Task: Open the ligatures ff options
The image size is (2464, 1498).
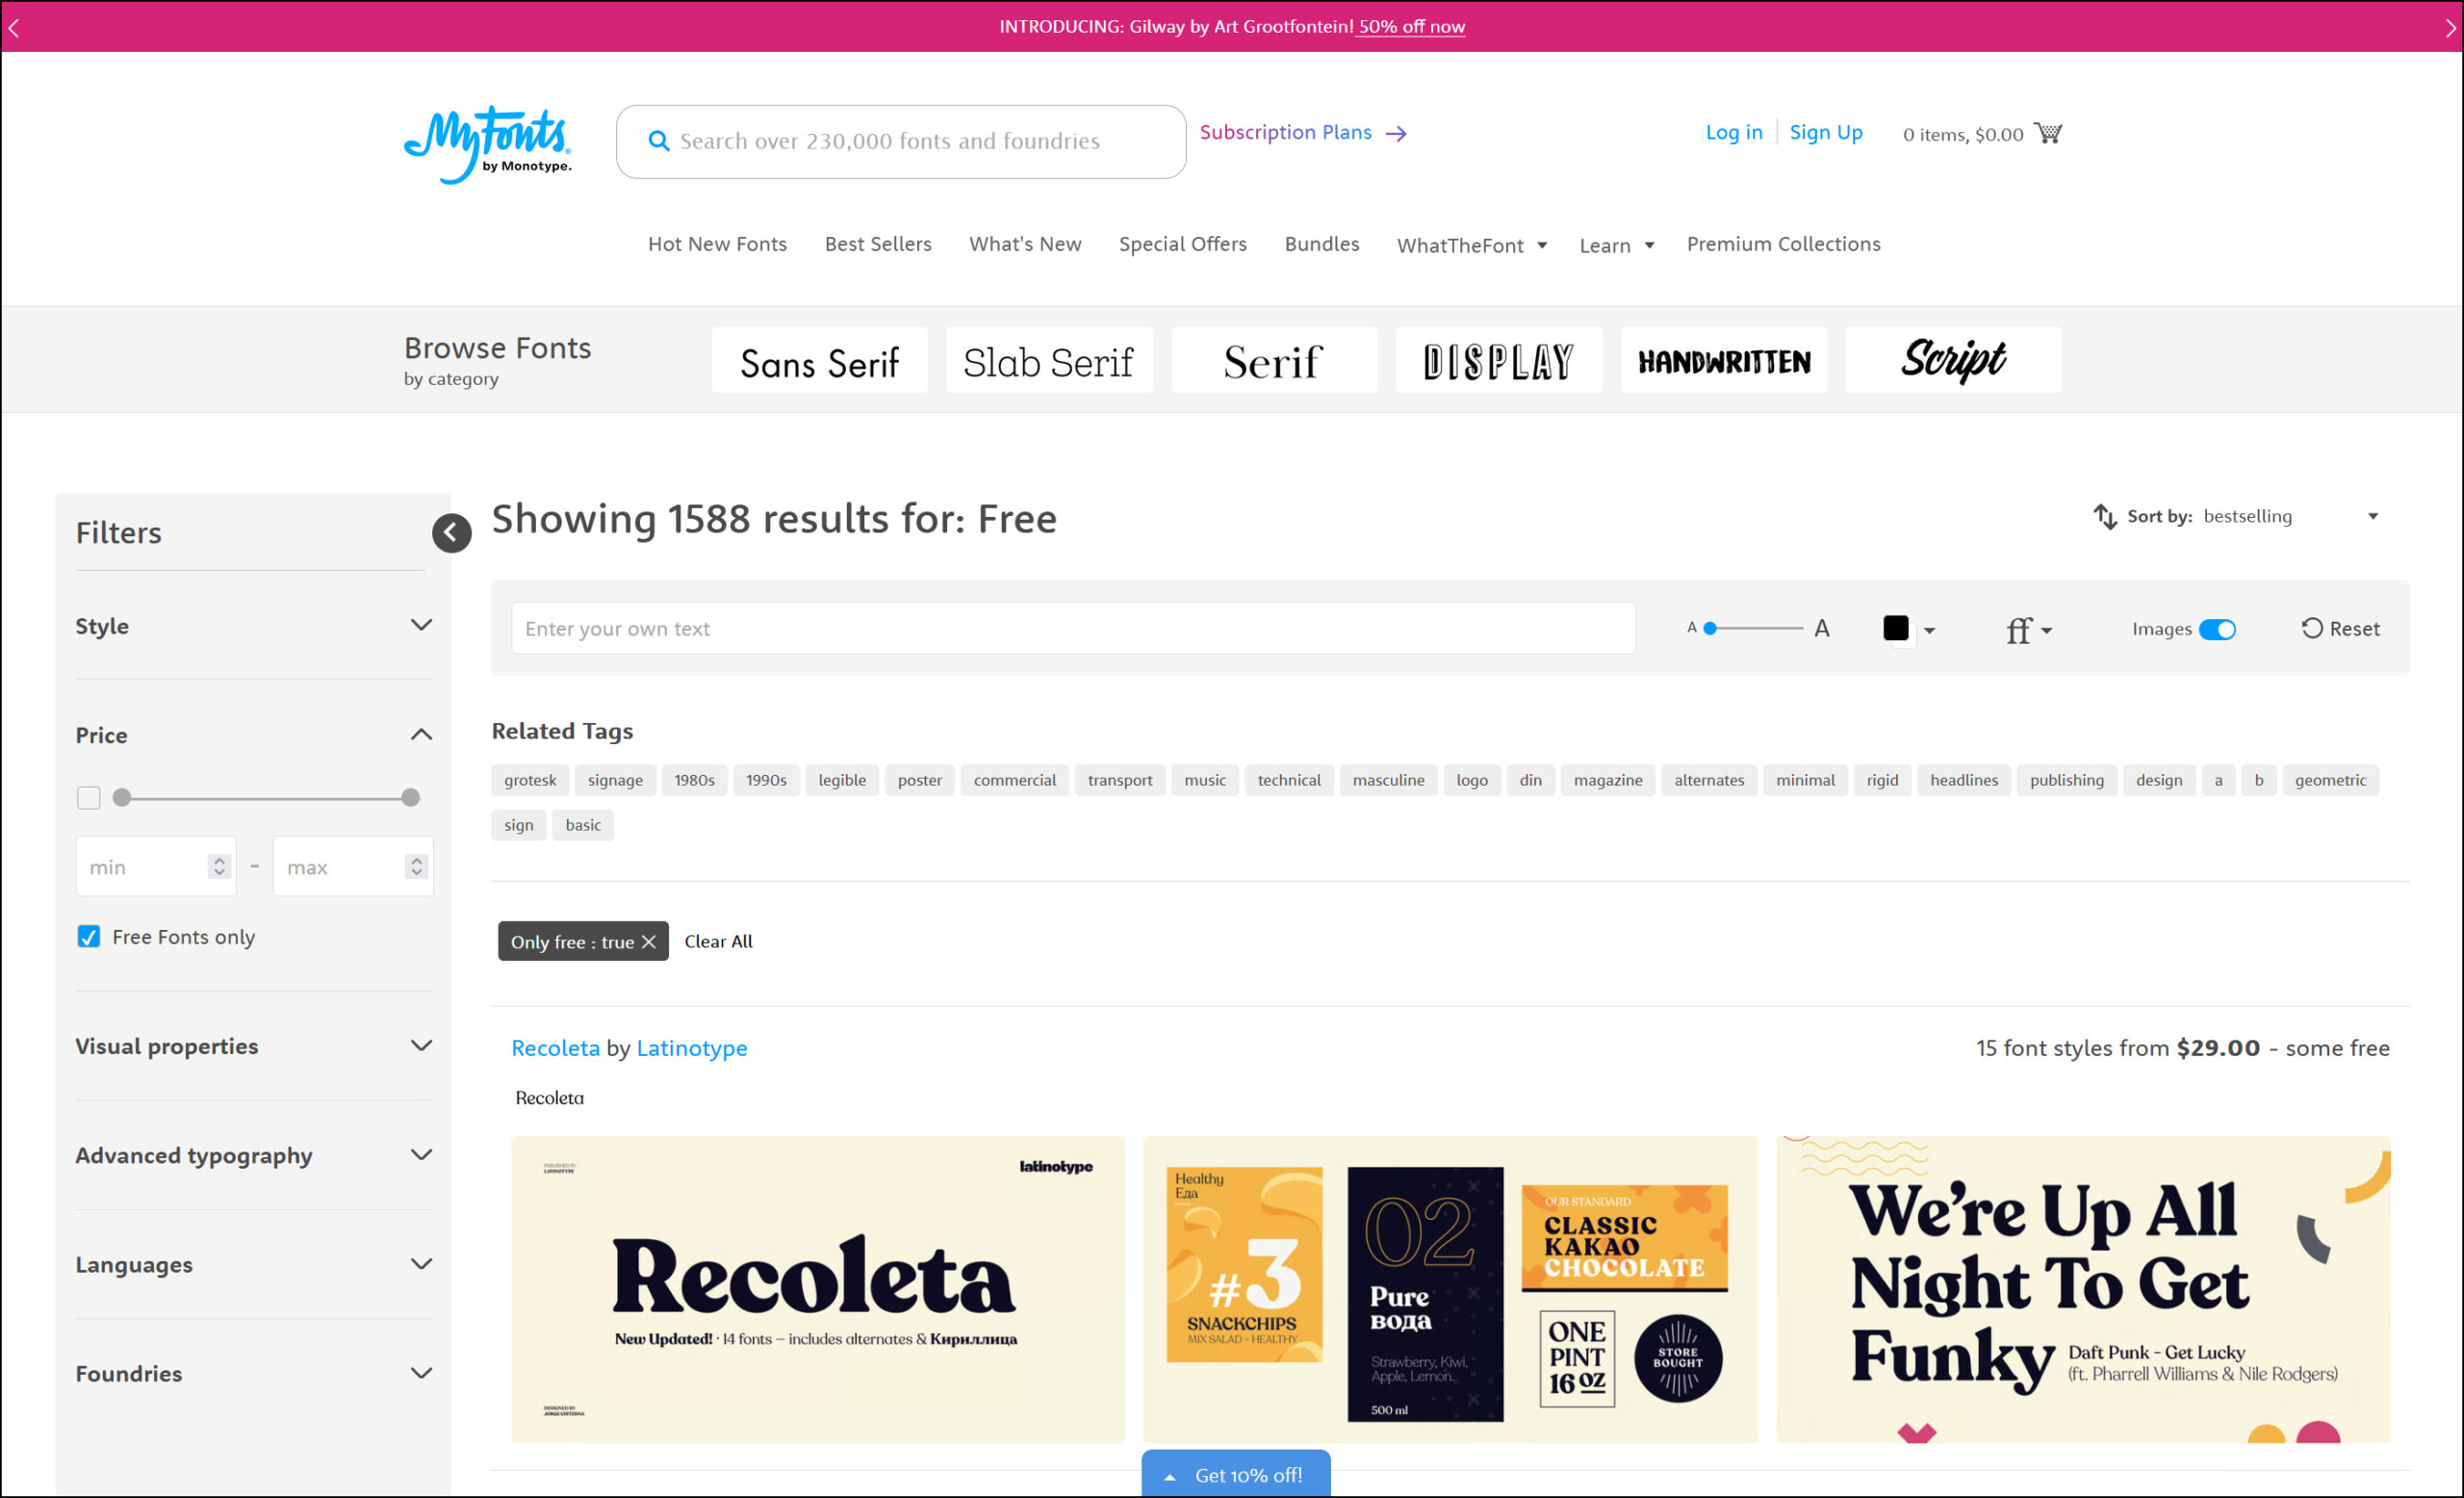Action: point(2028,630)
